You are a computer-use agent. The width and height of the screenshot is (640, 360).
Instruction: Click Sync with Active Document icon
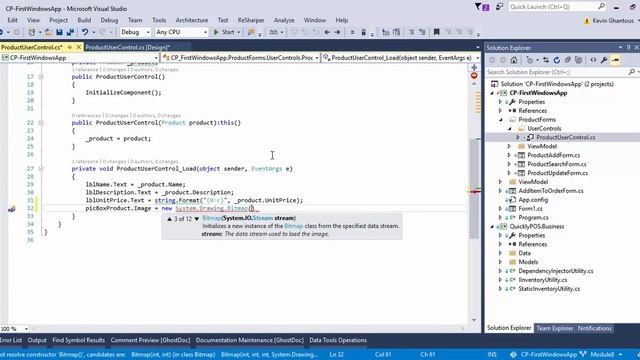[546, 60]
